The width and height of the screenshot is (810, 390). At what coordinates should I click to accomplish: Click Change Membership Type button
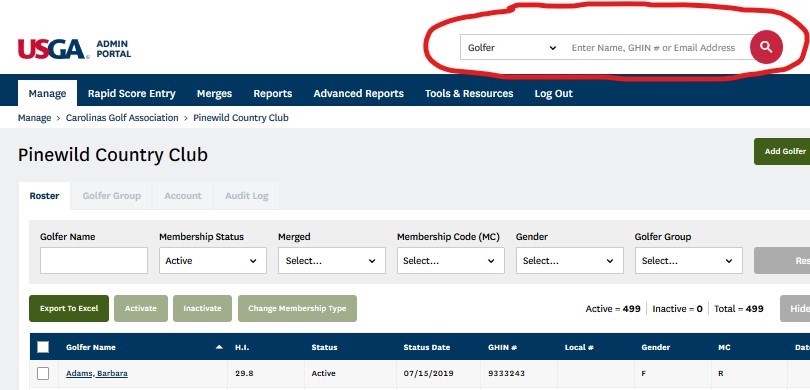point(298,308)
